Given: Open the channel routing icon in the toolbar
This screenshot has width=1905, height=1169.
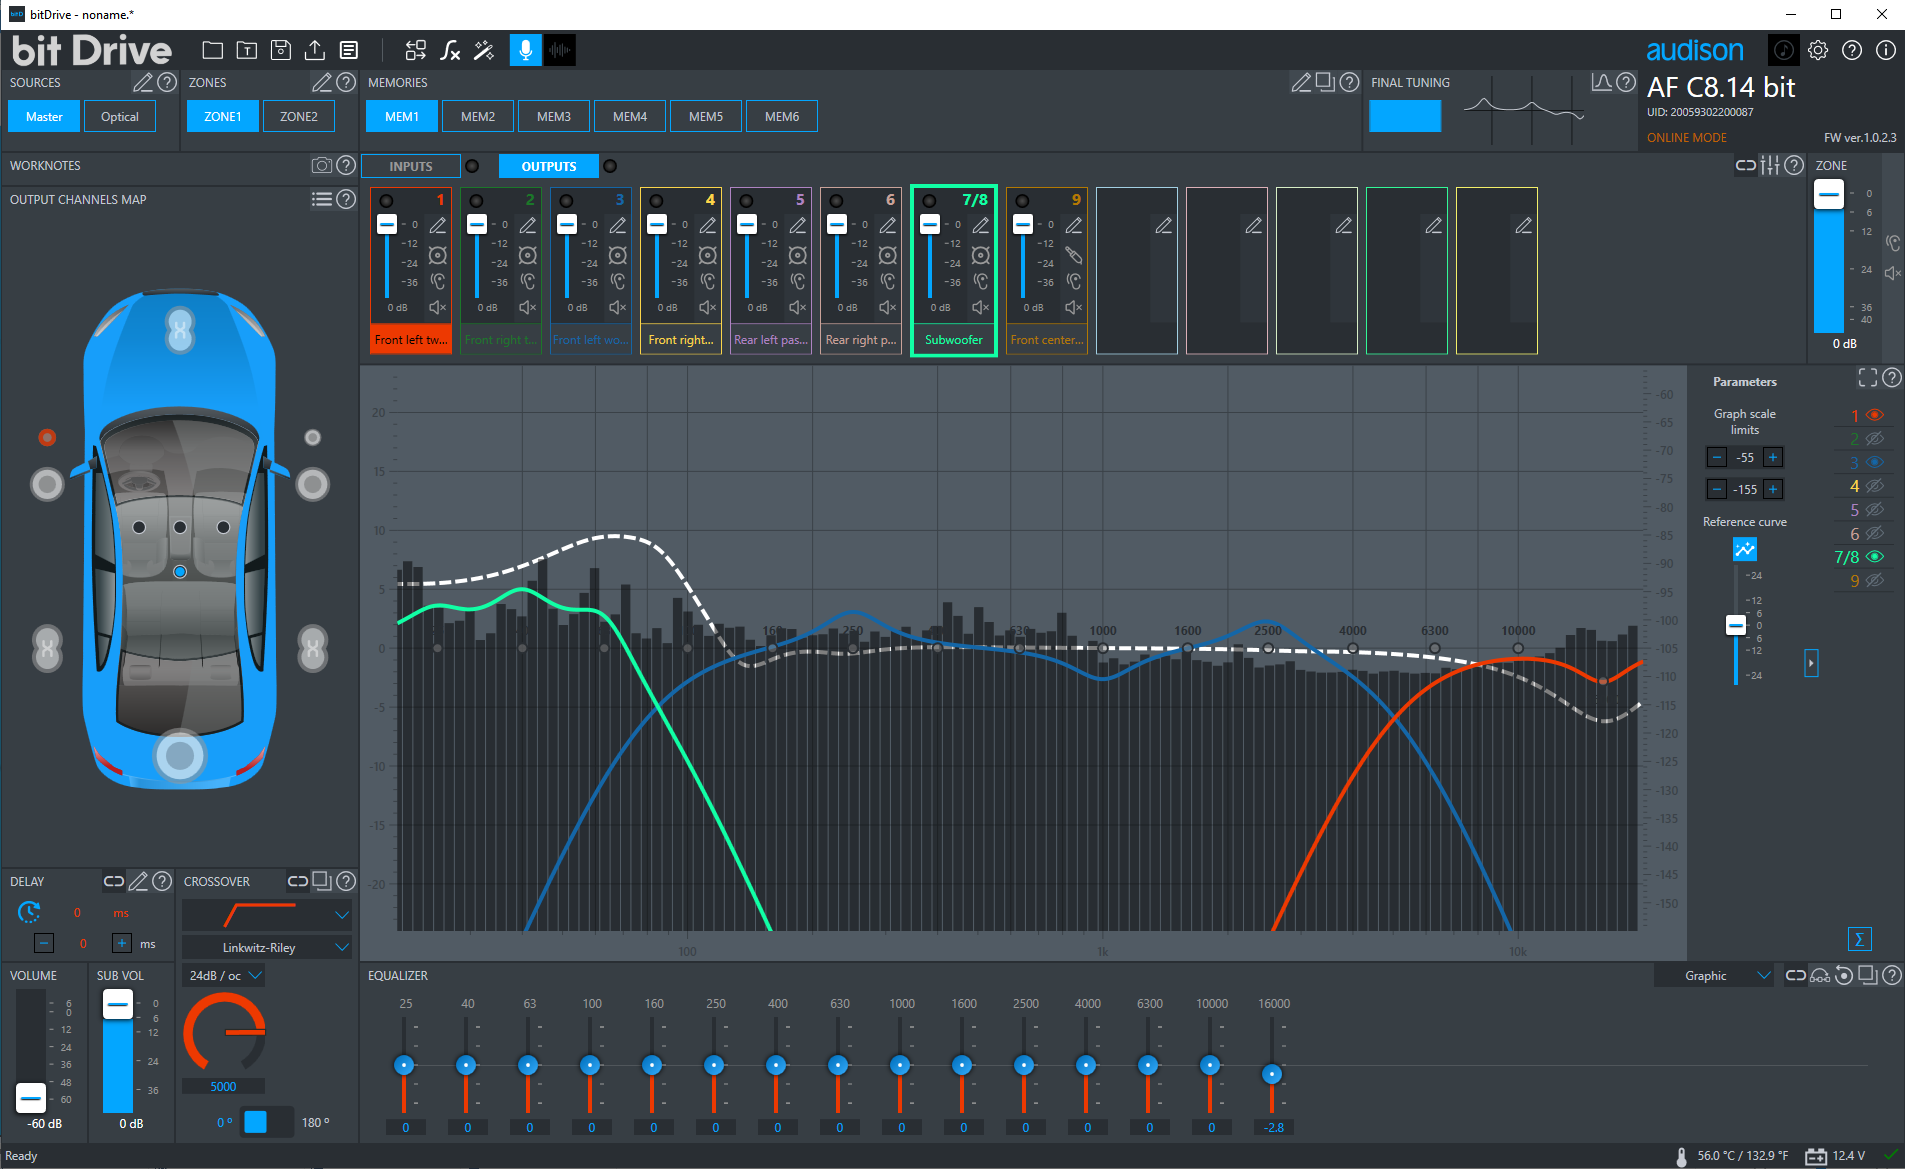Looking at the screenshot, I should (416, 49).
